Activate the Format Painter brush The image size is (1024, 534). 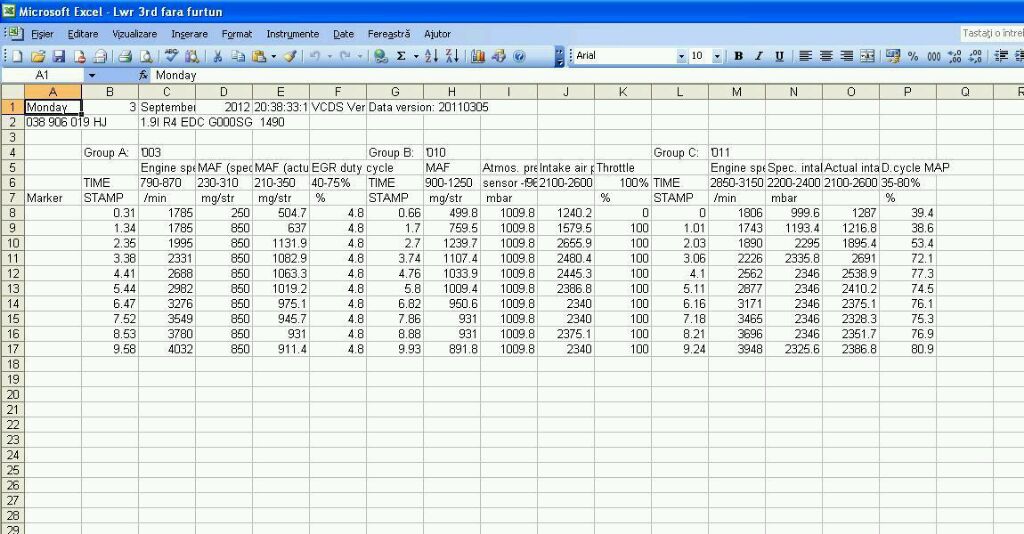(x=290, y=57)
